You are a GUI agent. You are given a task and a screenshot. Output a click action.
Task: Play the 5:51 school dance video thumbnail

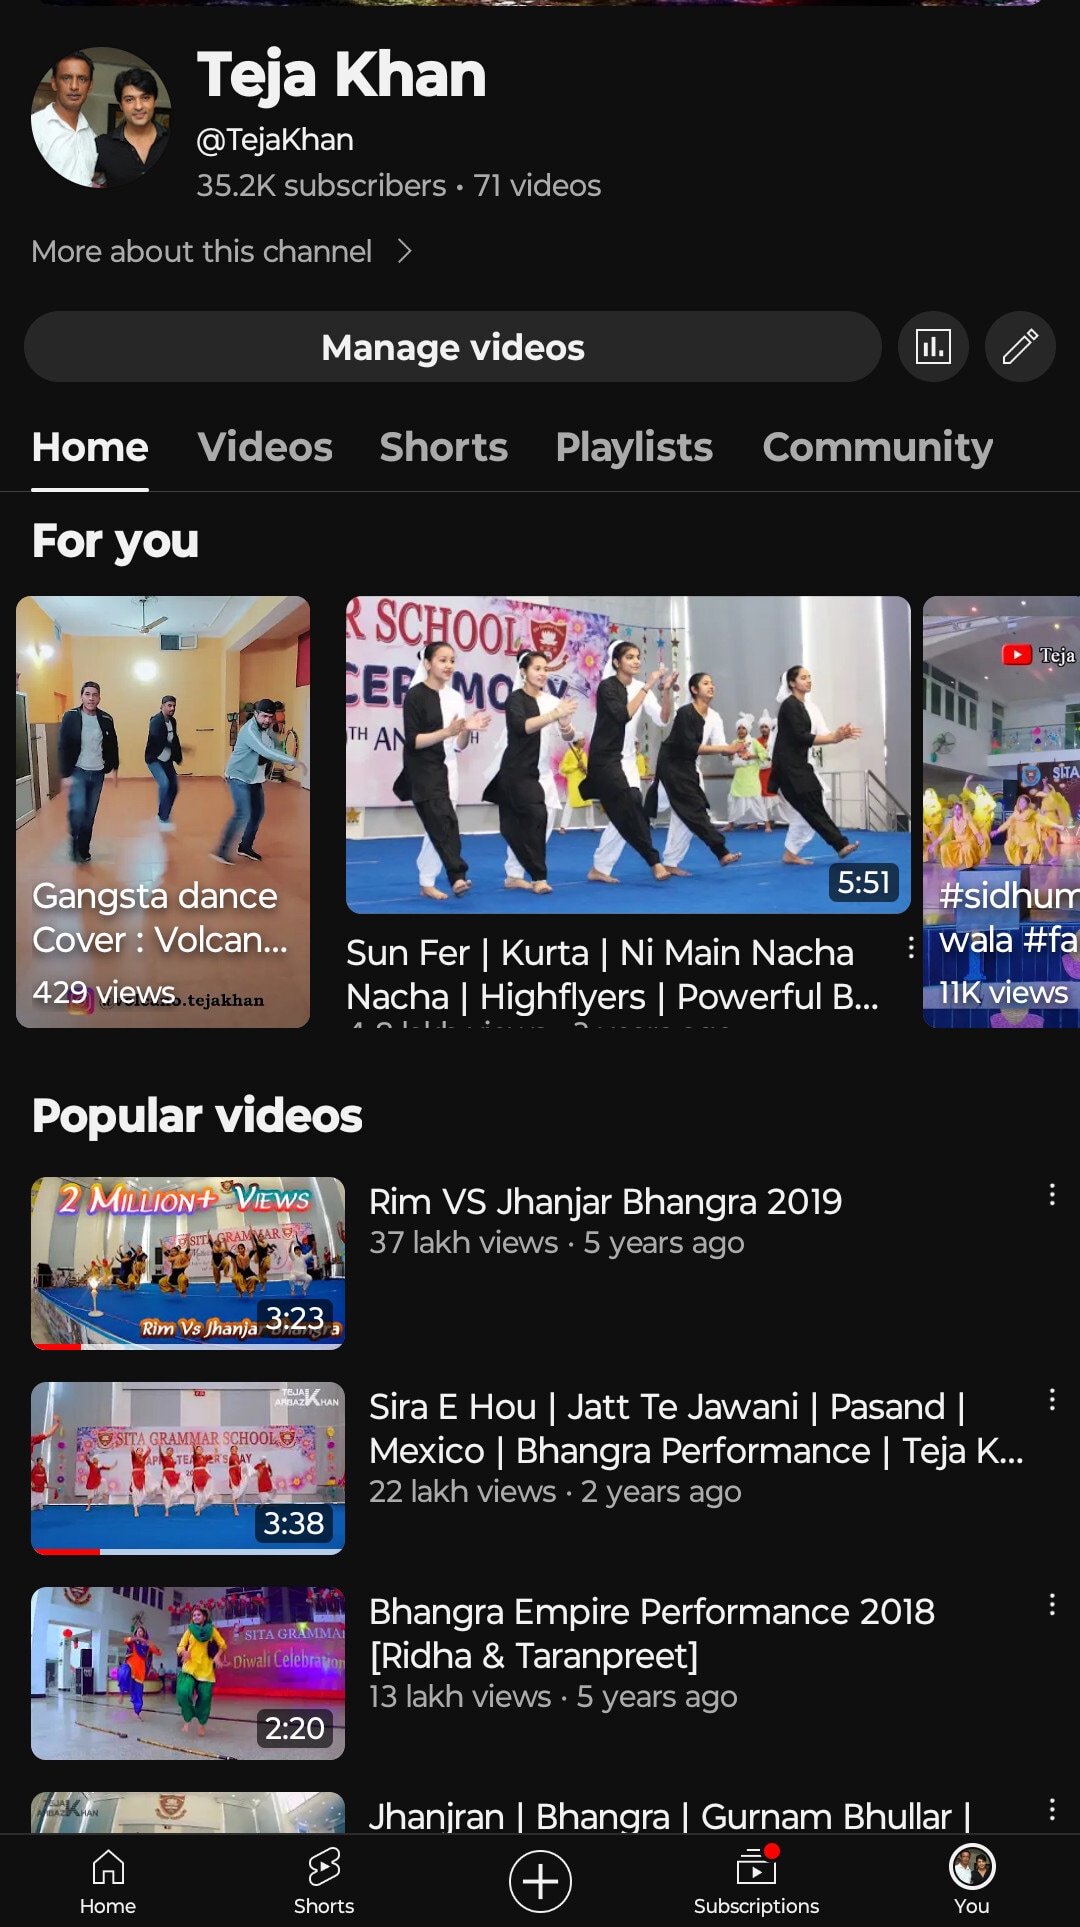click(x=628, y=755)
